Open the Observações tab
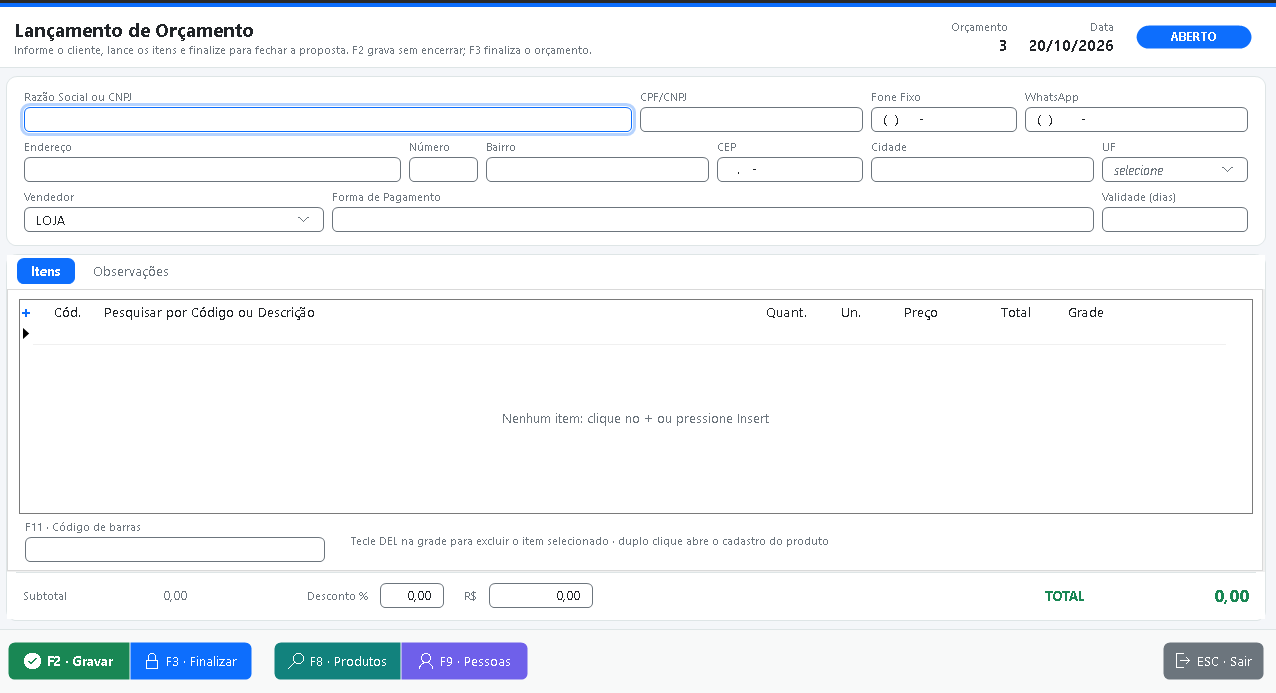1276x693 pixels. click(131, 271)
